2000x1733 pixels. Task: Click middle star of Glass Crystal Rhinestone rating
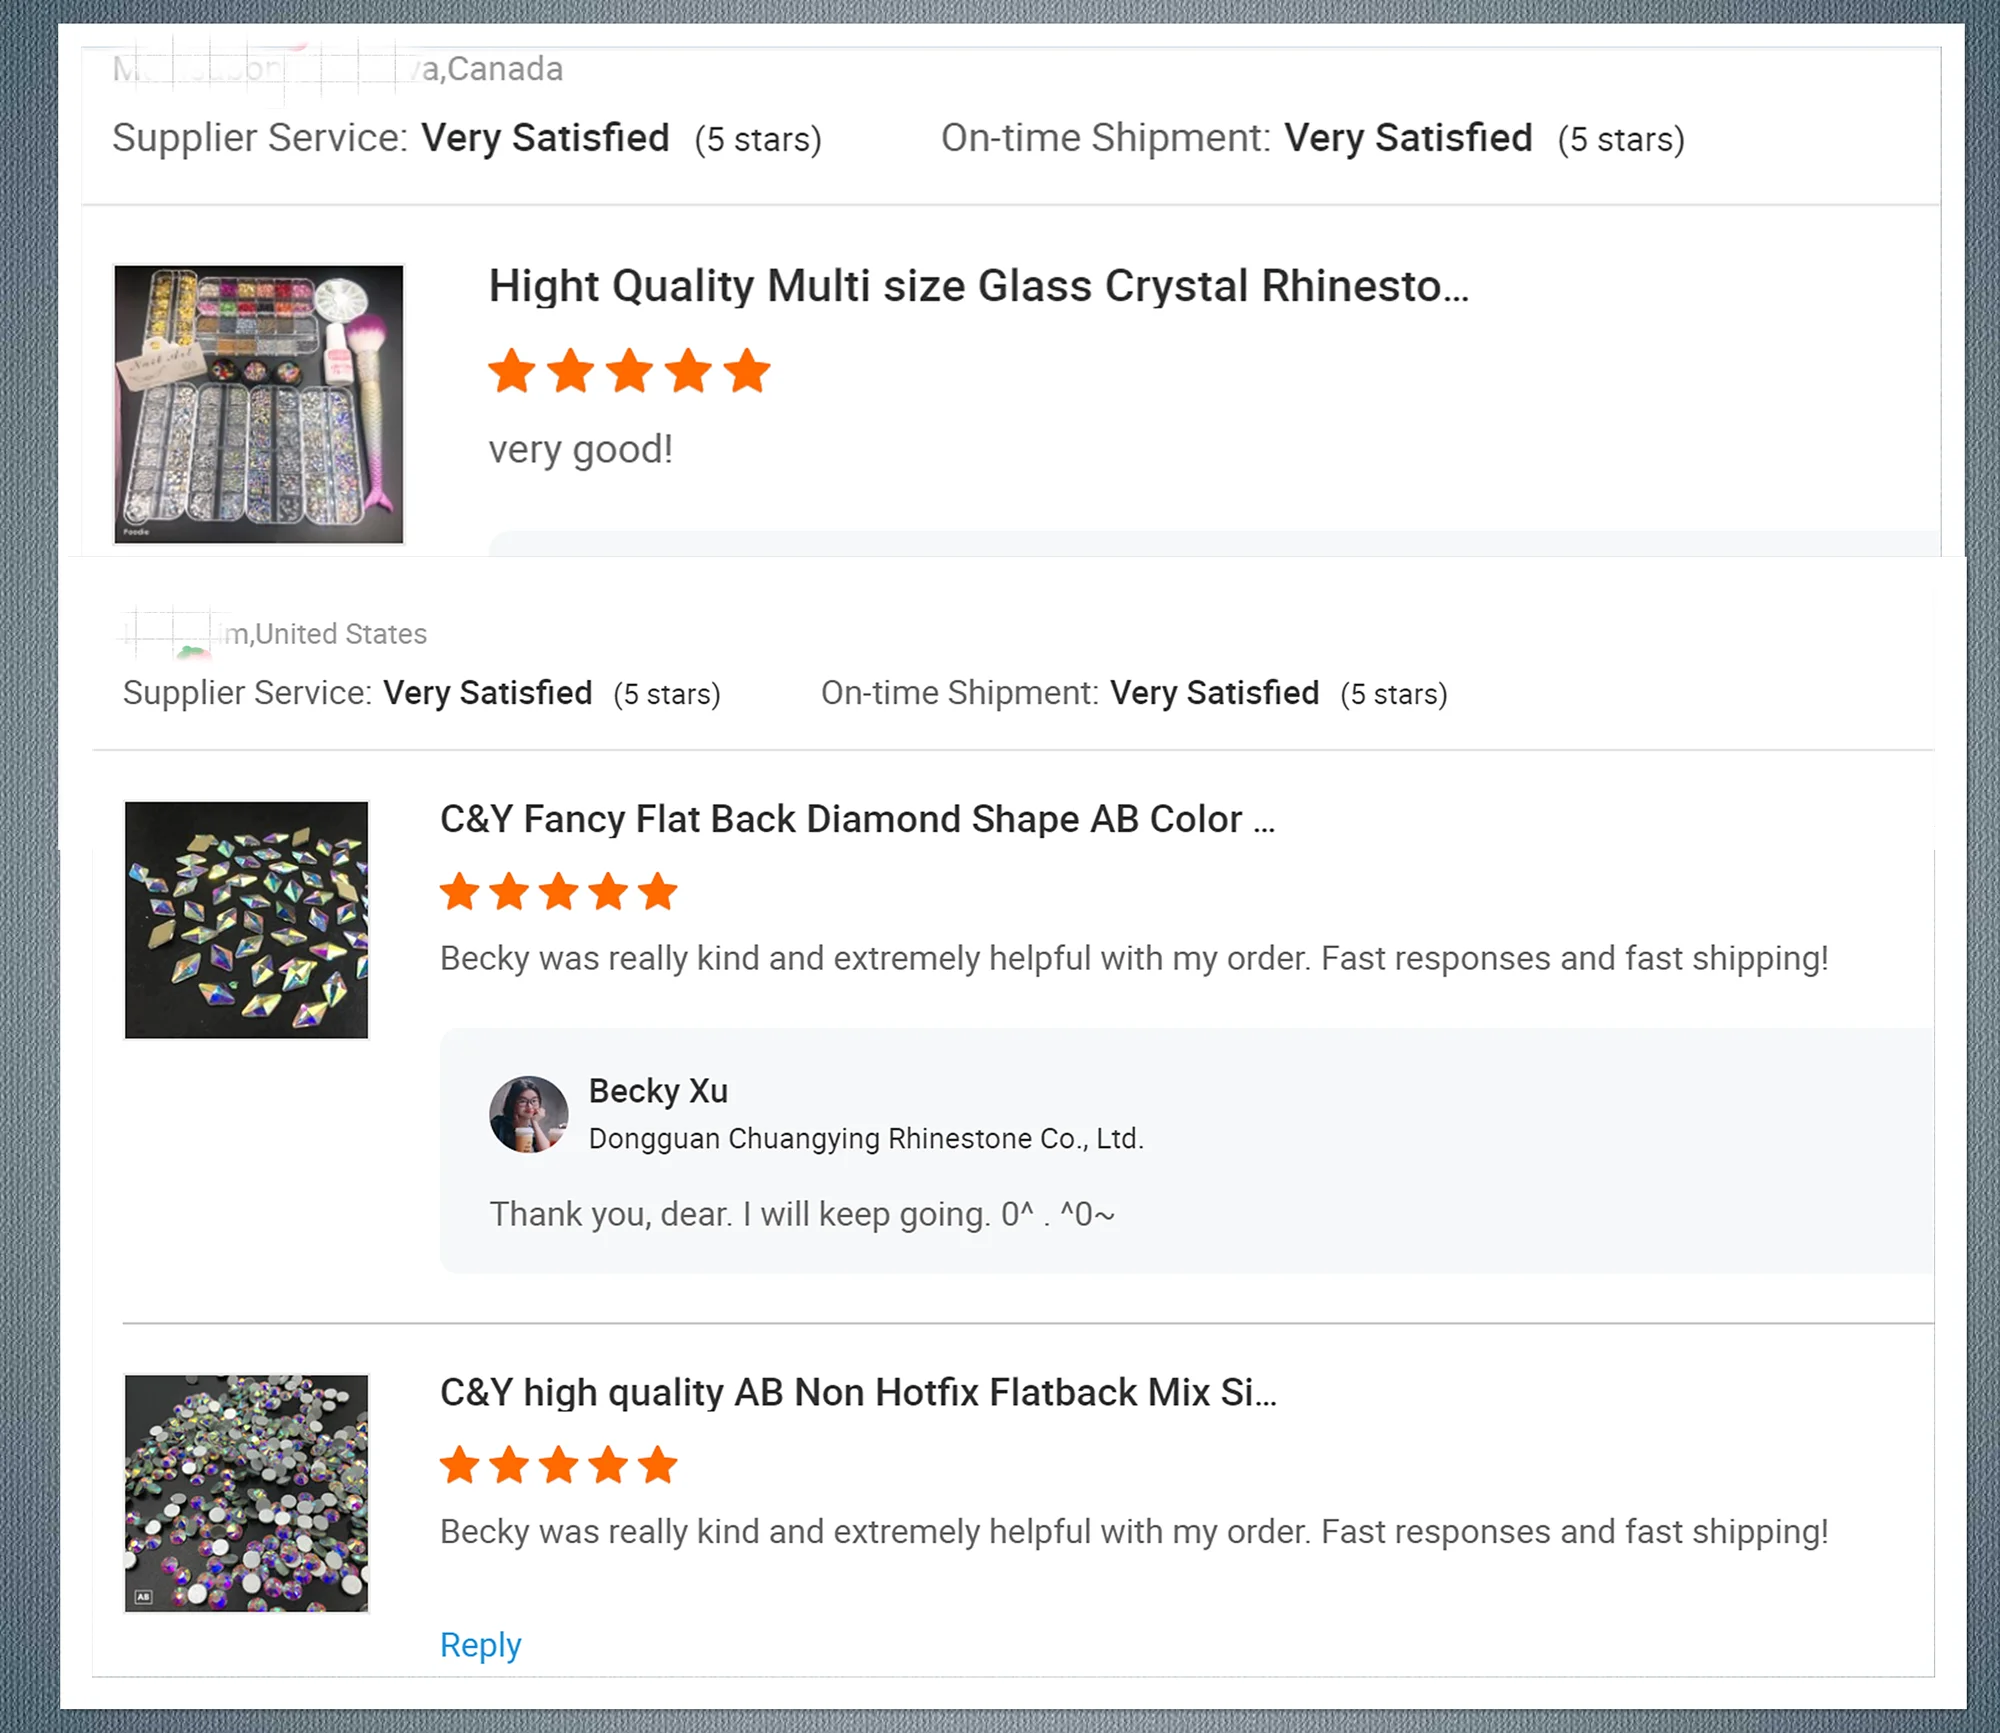[x=630, y=371]
